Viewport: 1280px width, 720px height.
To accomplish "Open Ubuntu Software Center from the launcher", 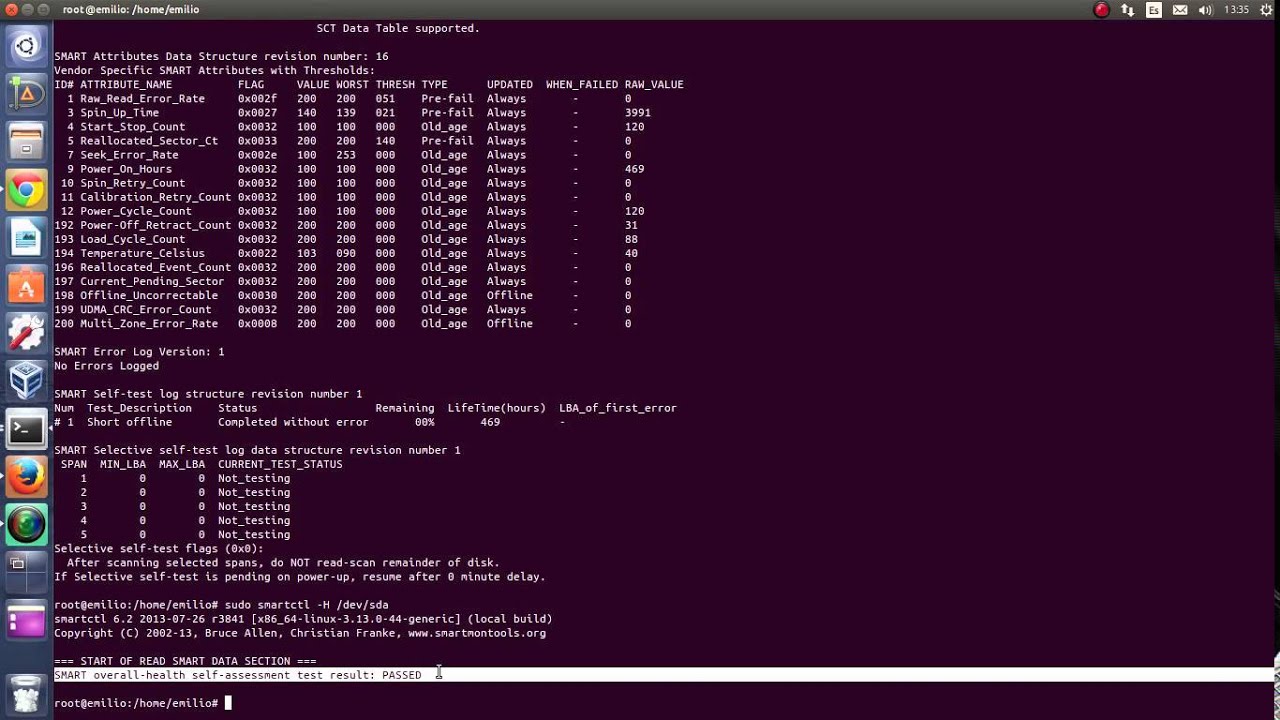I will click(x=27, y=286).
